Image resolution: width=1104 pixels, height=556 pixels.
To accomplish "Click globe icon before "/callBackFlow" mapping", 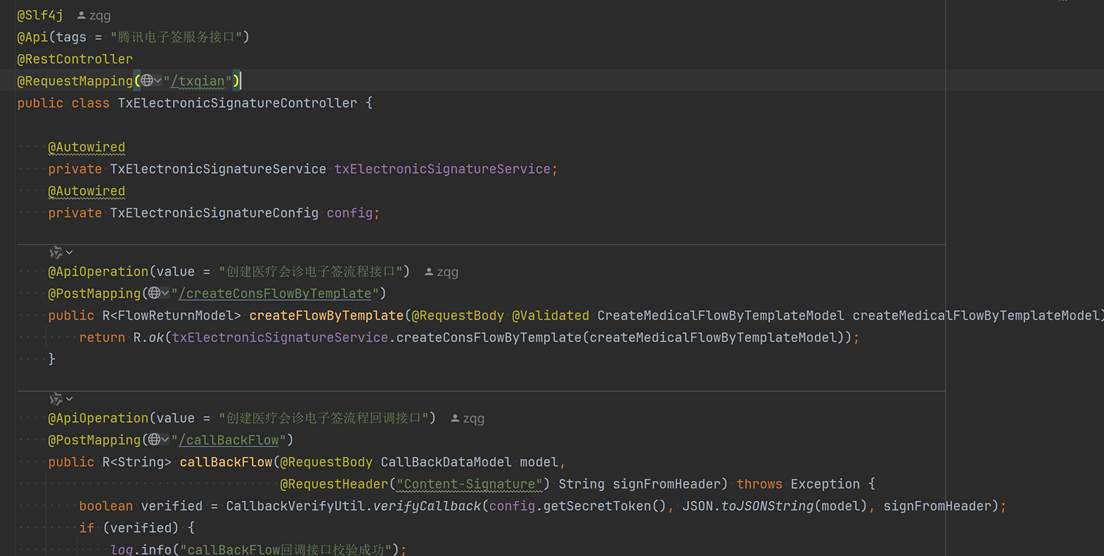I will click(x=153, y=440).
